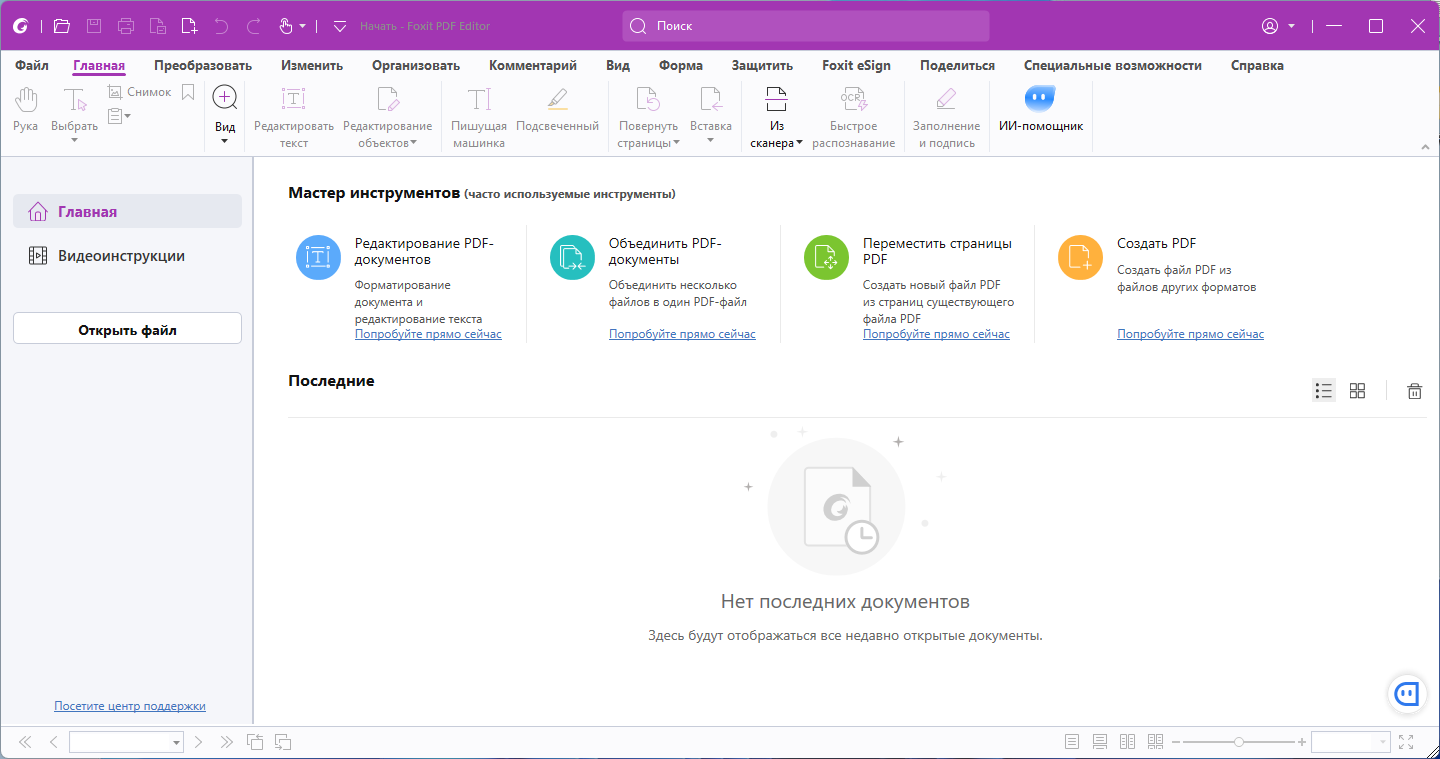
Task: Select the Hand tool (Рука)
Action: (x=25, y=110)
